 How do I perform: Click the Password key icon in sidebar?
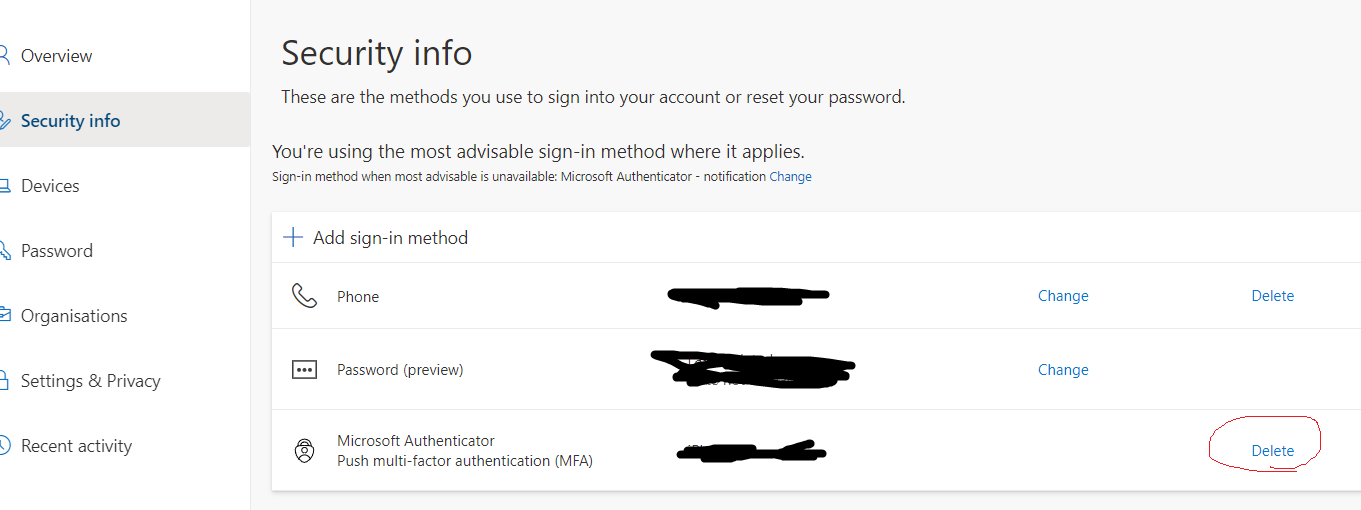(x=4, y=251)
